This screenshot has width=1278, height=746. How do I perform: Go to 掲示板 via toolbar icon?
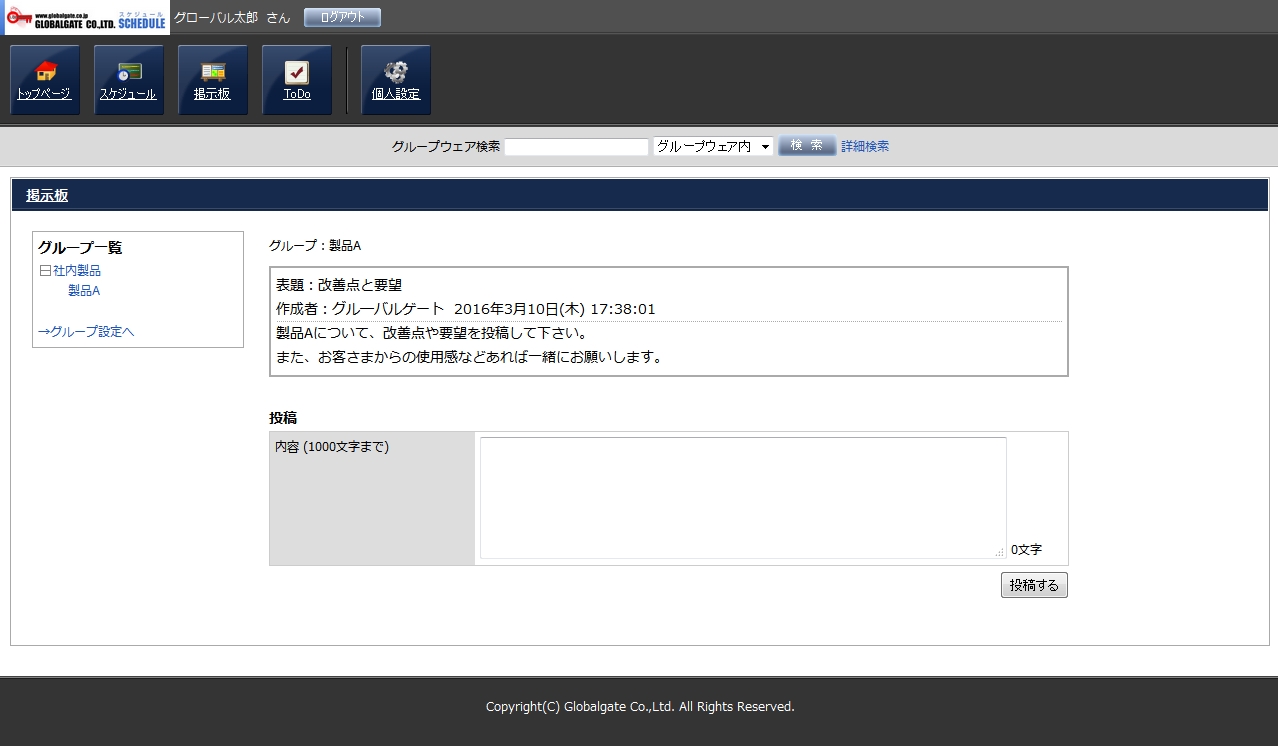(x=213, y=80)
